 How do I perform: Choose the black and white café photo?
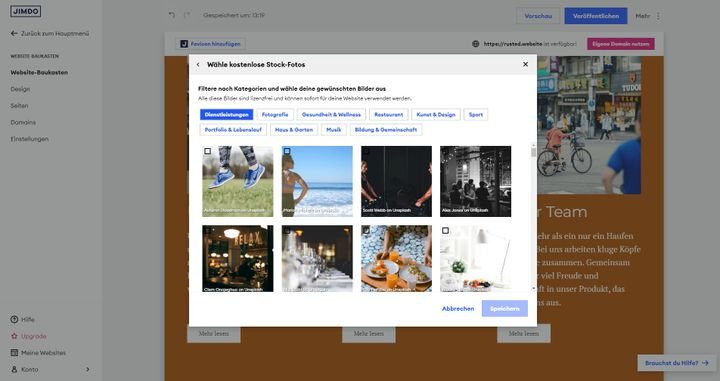(475, 181)
